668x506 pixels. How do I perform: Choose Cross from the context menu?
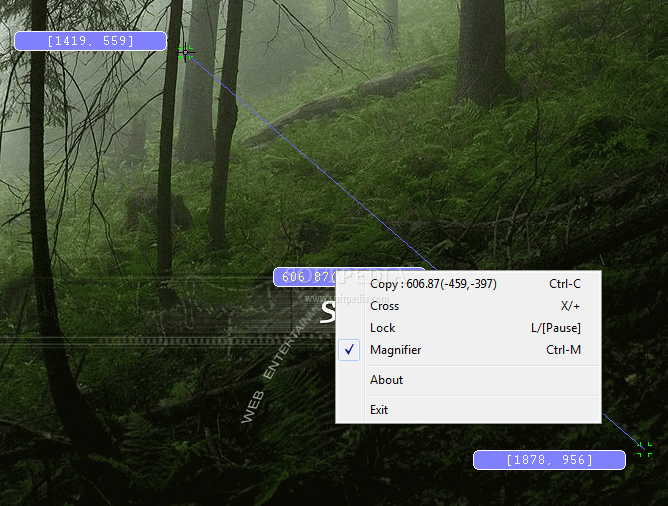pos(469,306)
